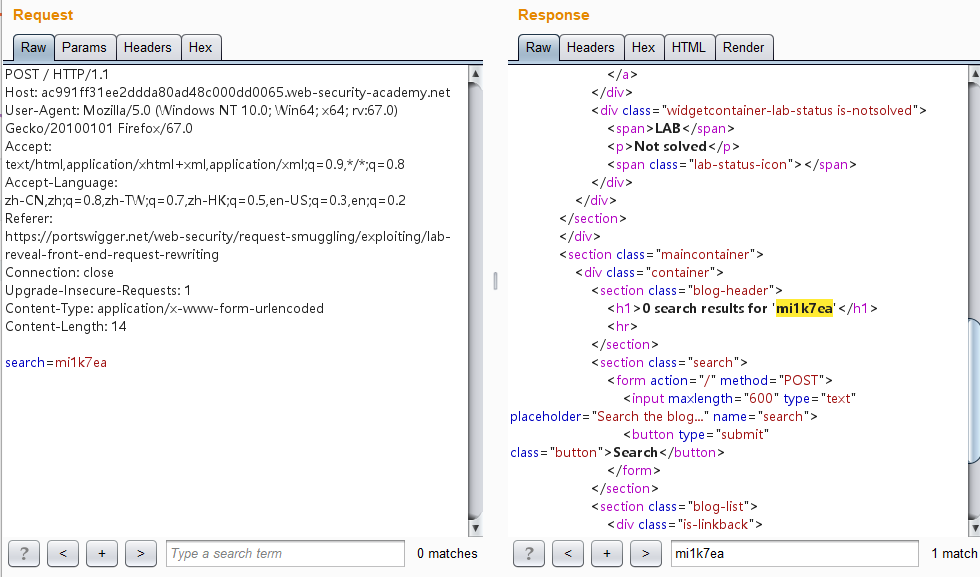The width and height of the screenshot is (980, 577).
Task: Jump to previous match in response pane
Action: (x=567, y=553)
